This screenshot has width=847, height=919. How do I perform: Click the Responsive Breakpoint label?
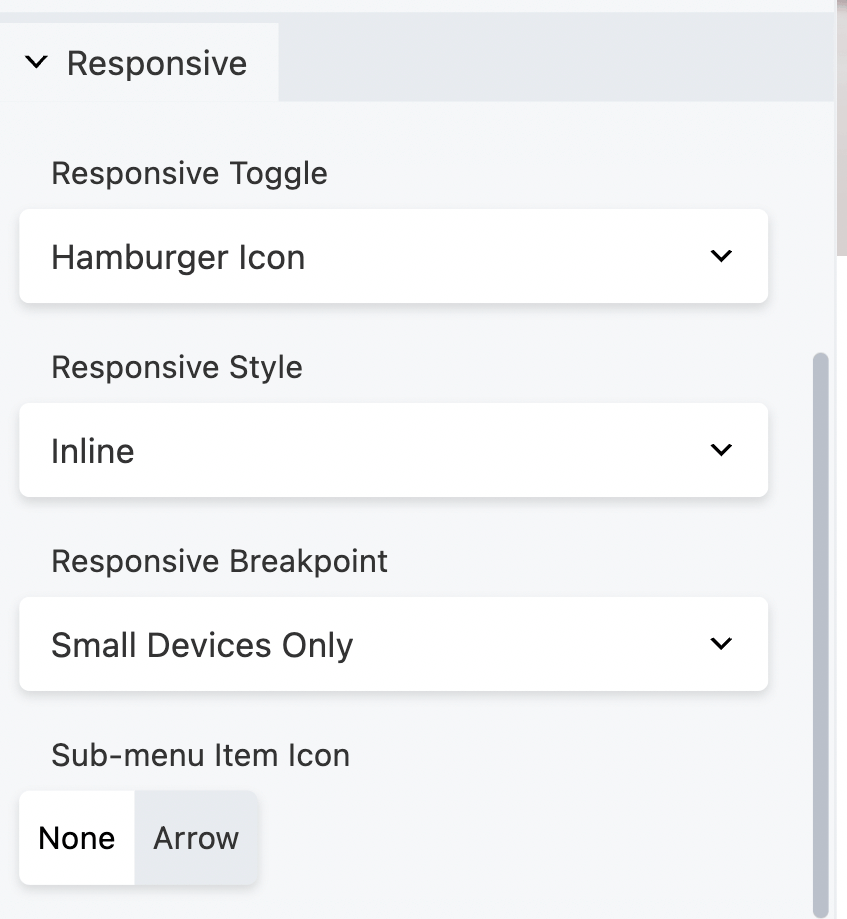219,561
